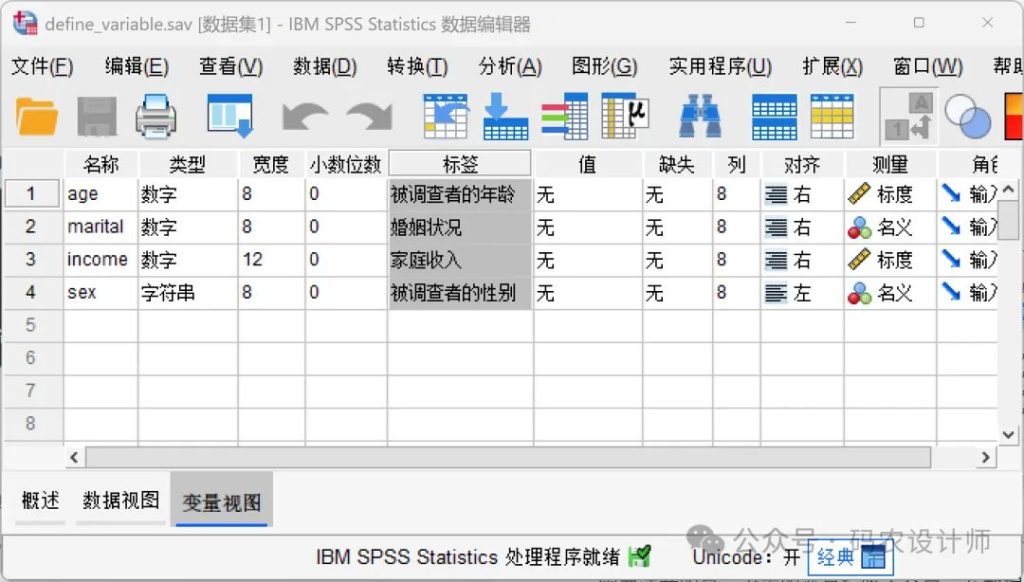
Task: Open the 测量 cell for the marital row
Action: (890, 227)
